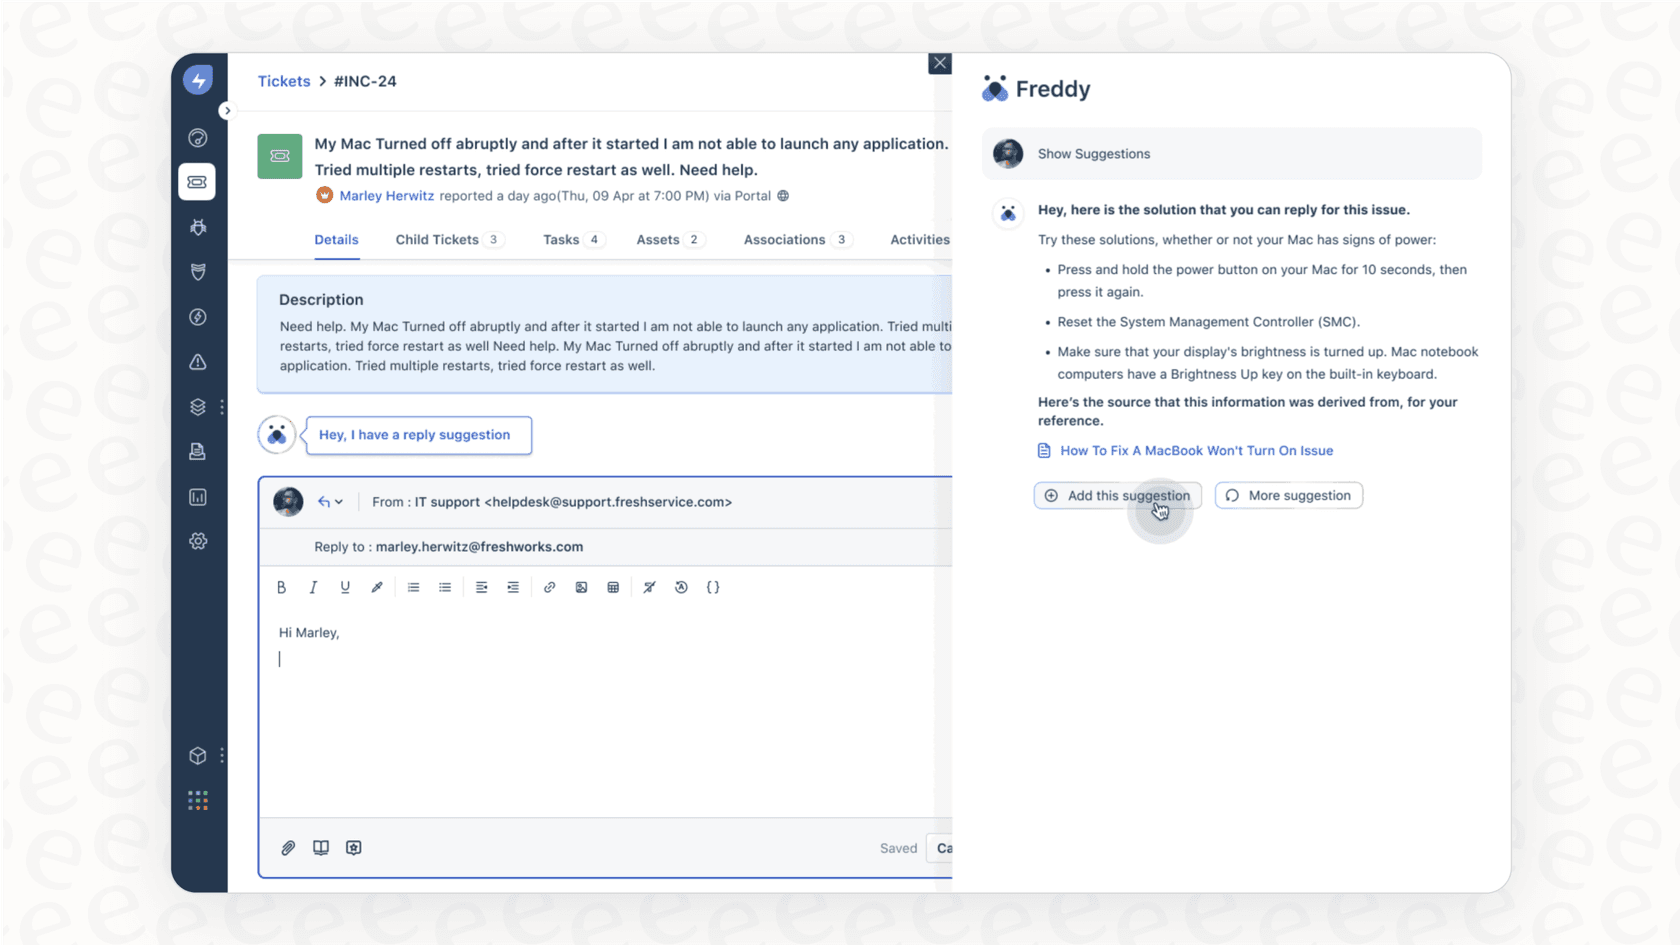Insert an image into the reply
This screenshot has width=1680, height=945.
581,587
